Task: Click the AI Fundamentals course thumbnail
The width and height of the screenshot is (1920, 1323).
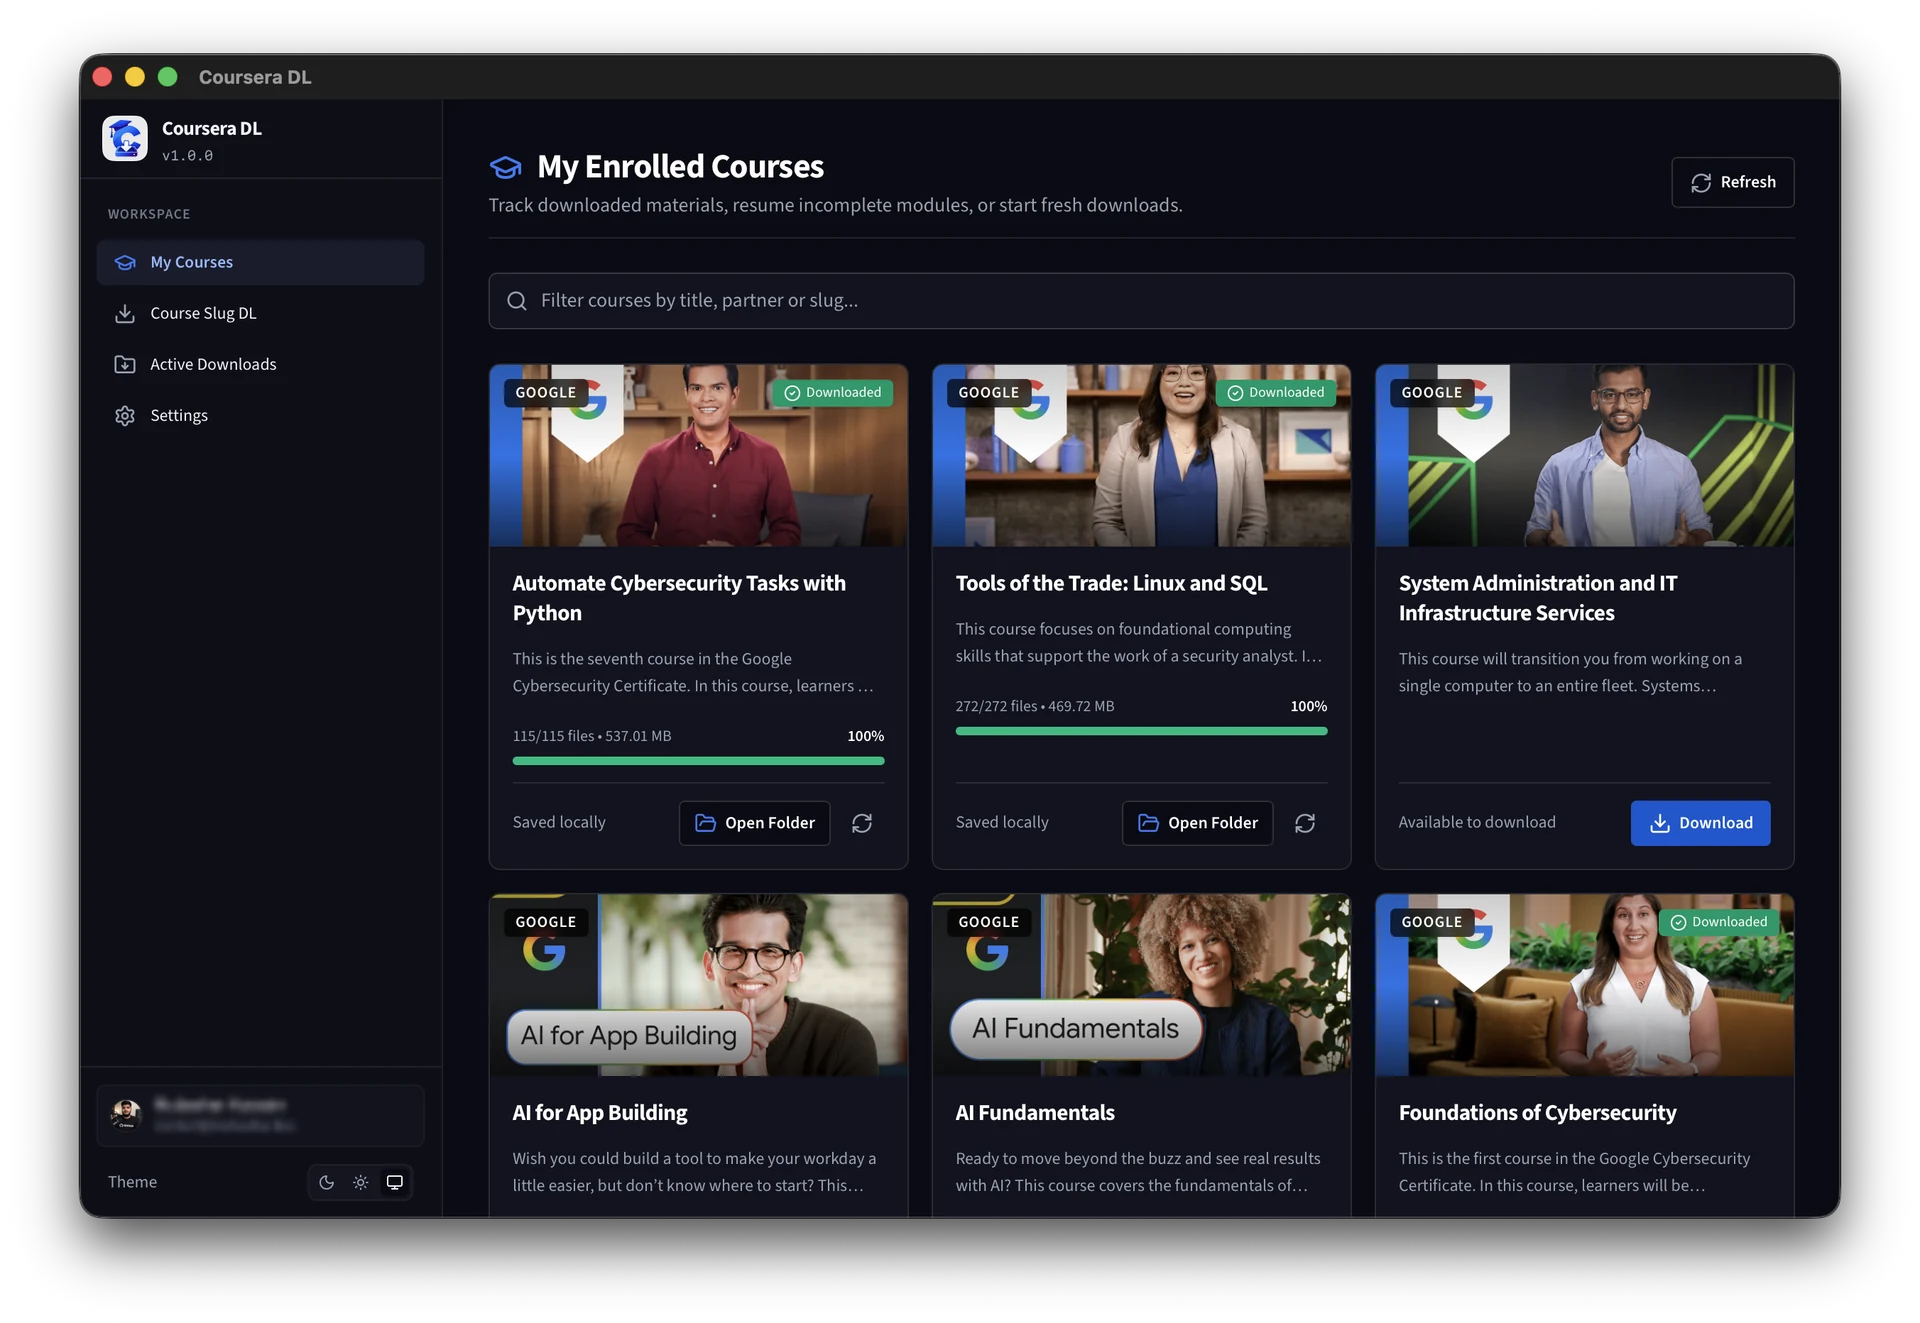Action: tap(1141, 985)
